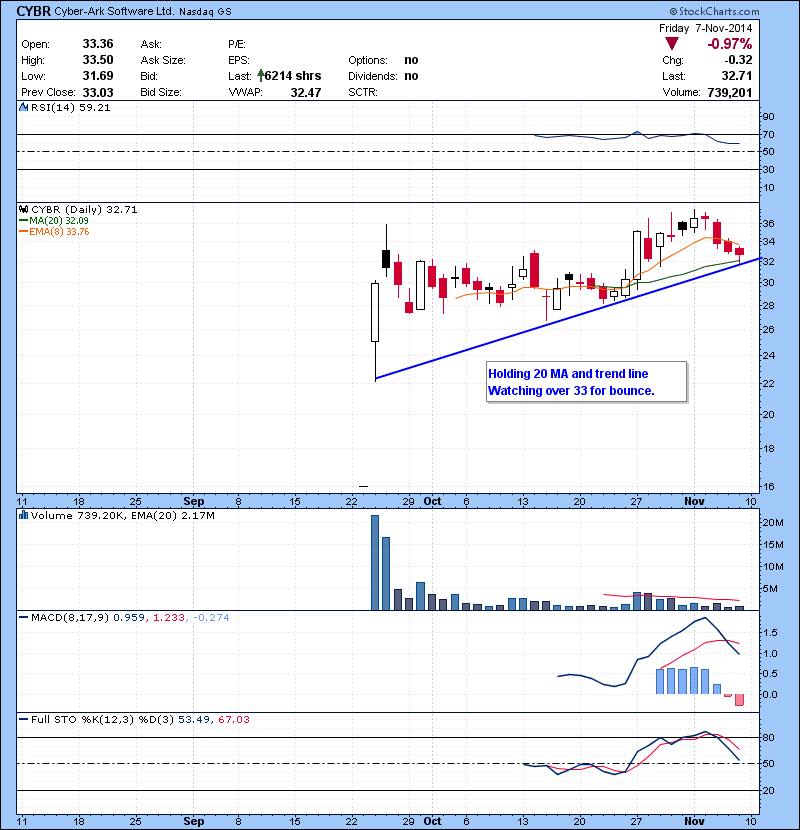Click the volume bars icon beside Volume 739.20K
800x830 pixels.
pos(23,515)
